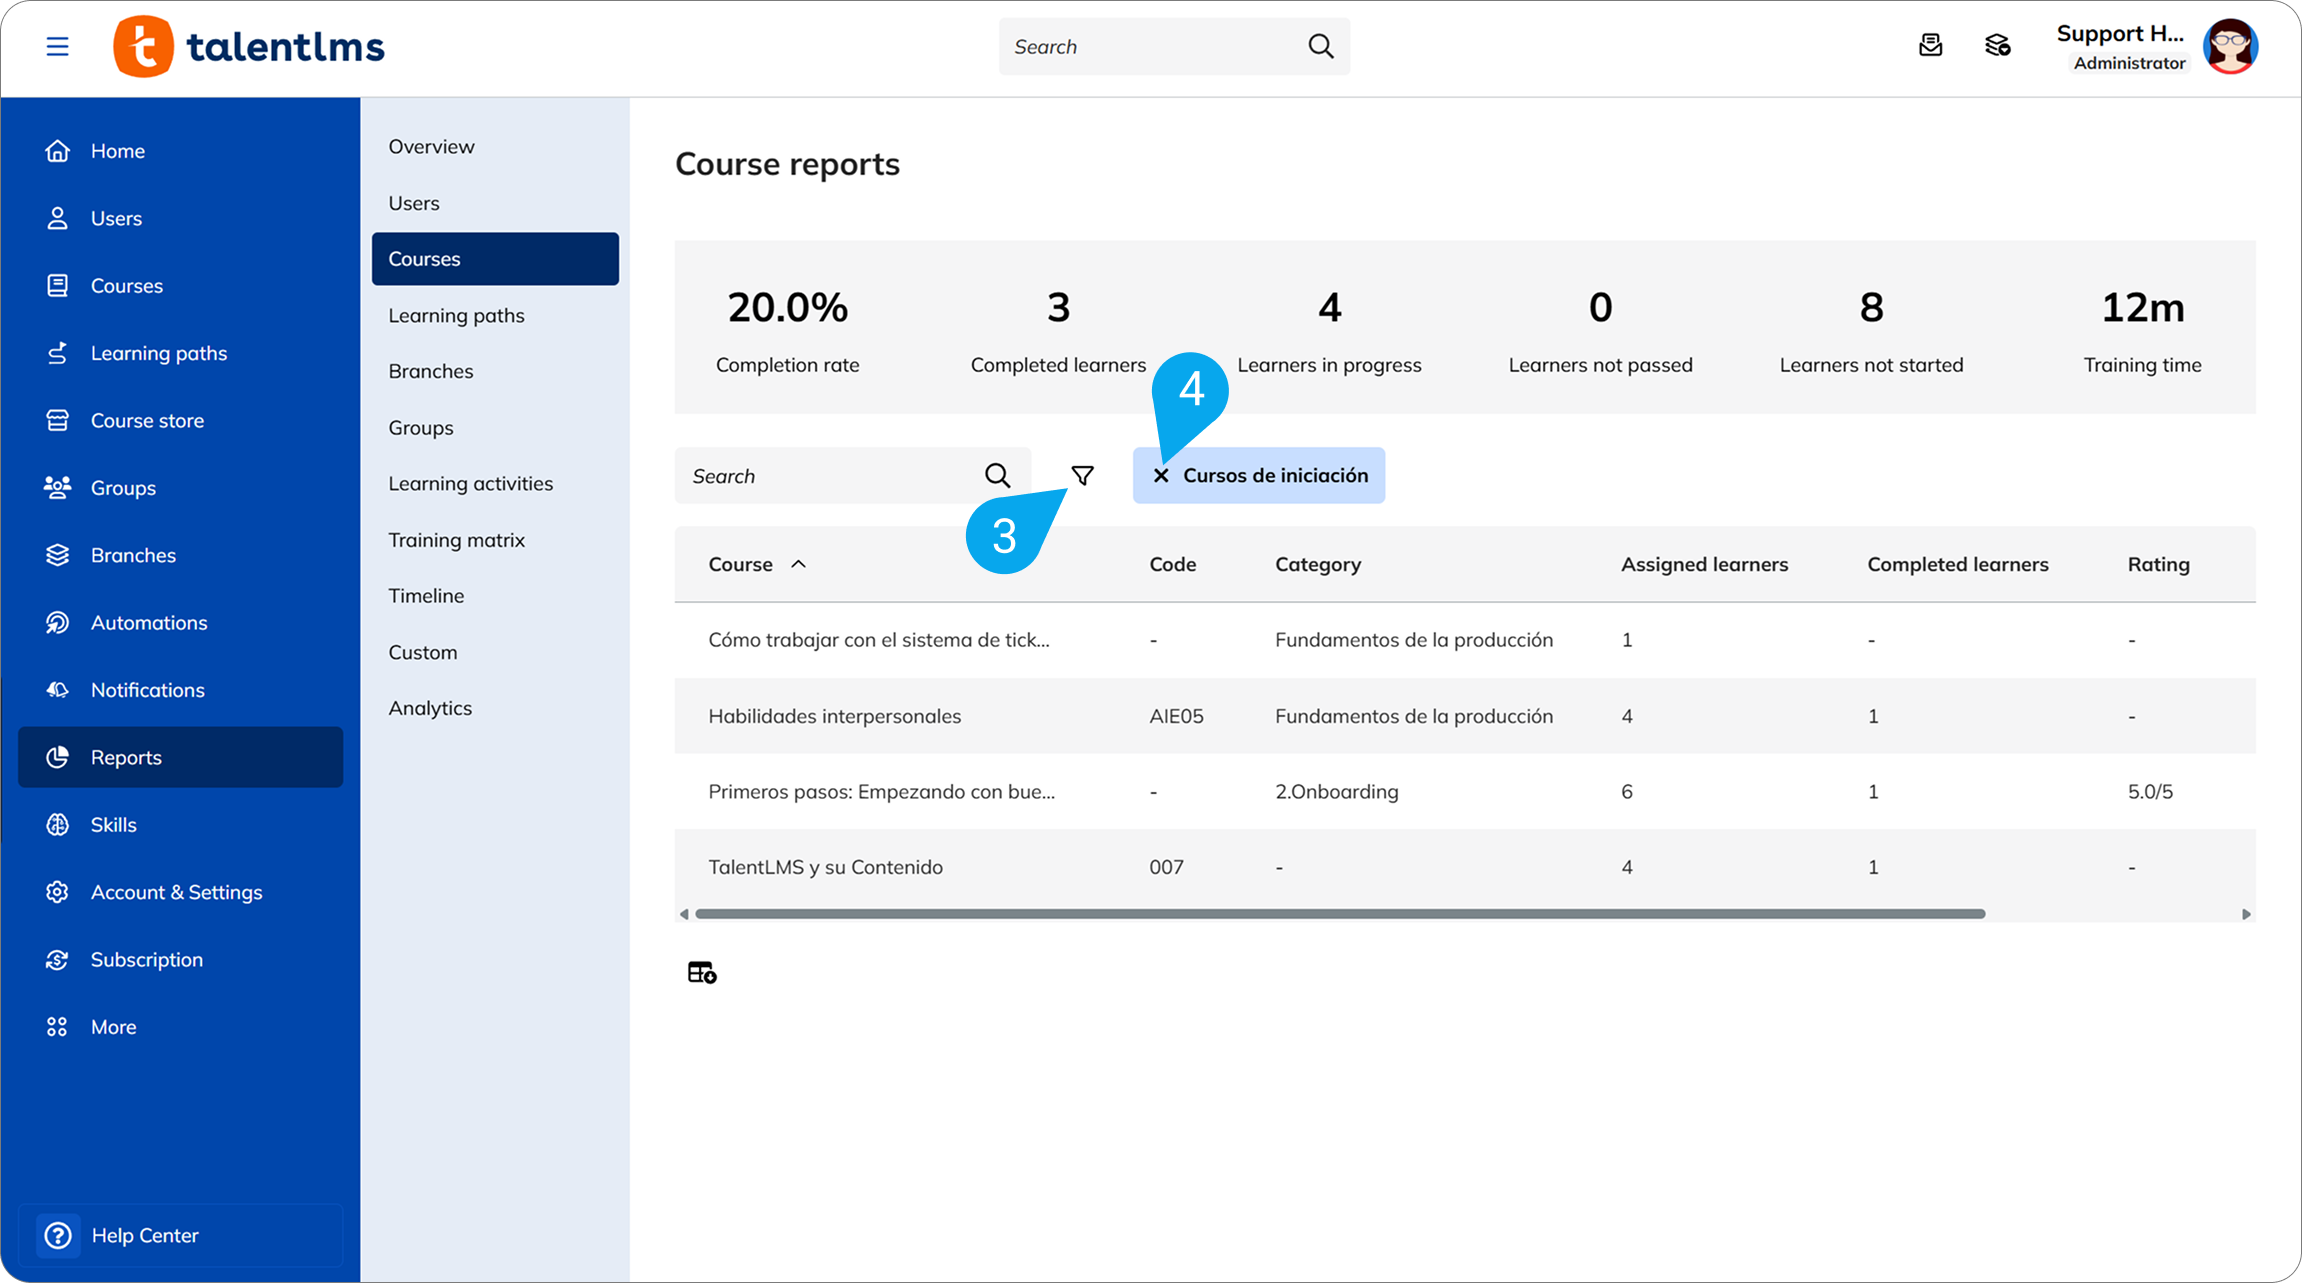Open the administrator profile avatar menu

pyautogui.click(x=2230, y=47)
